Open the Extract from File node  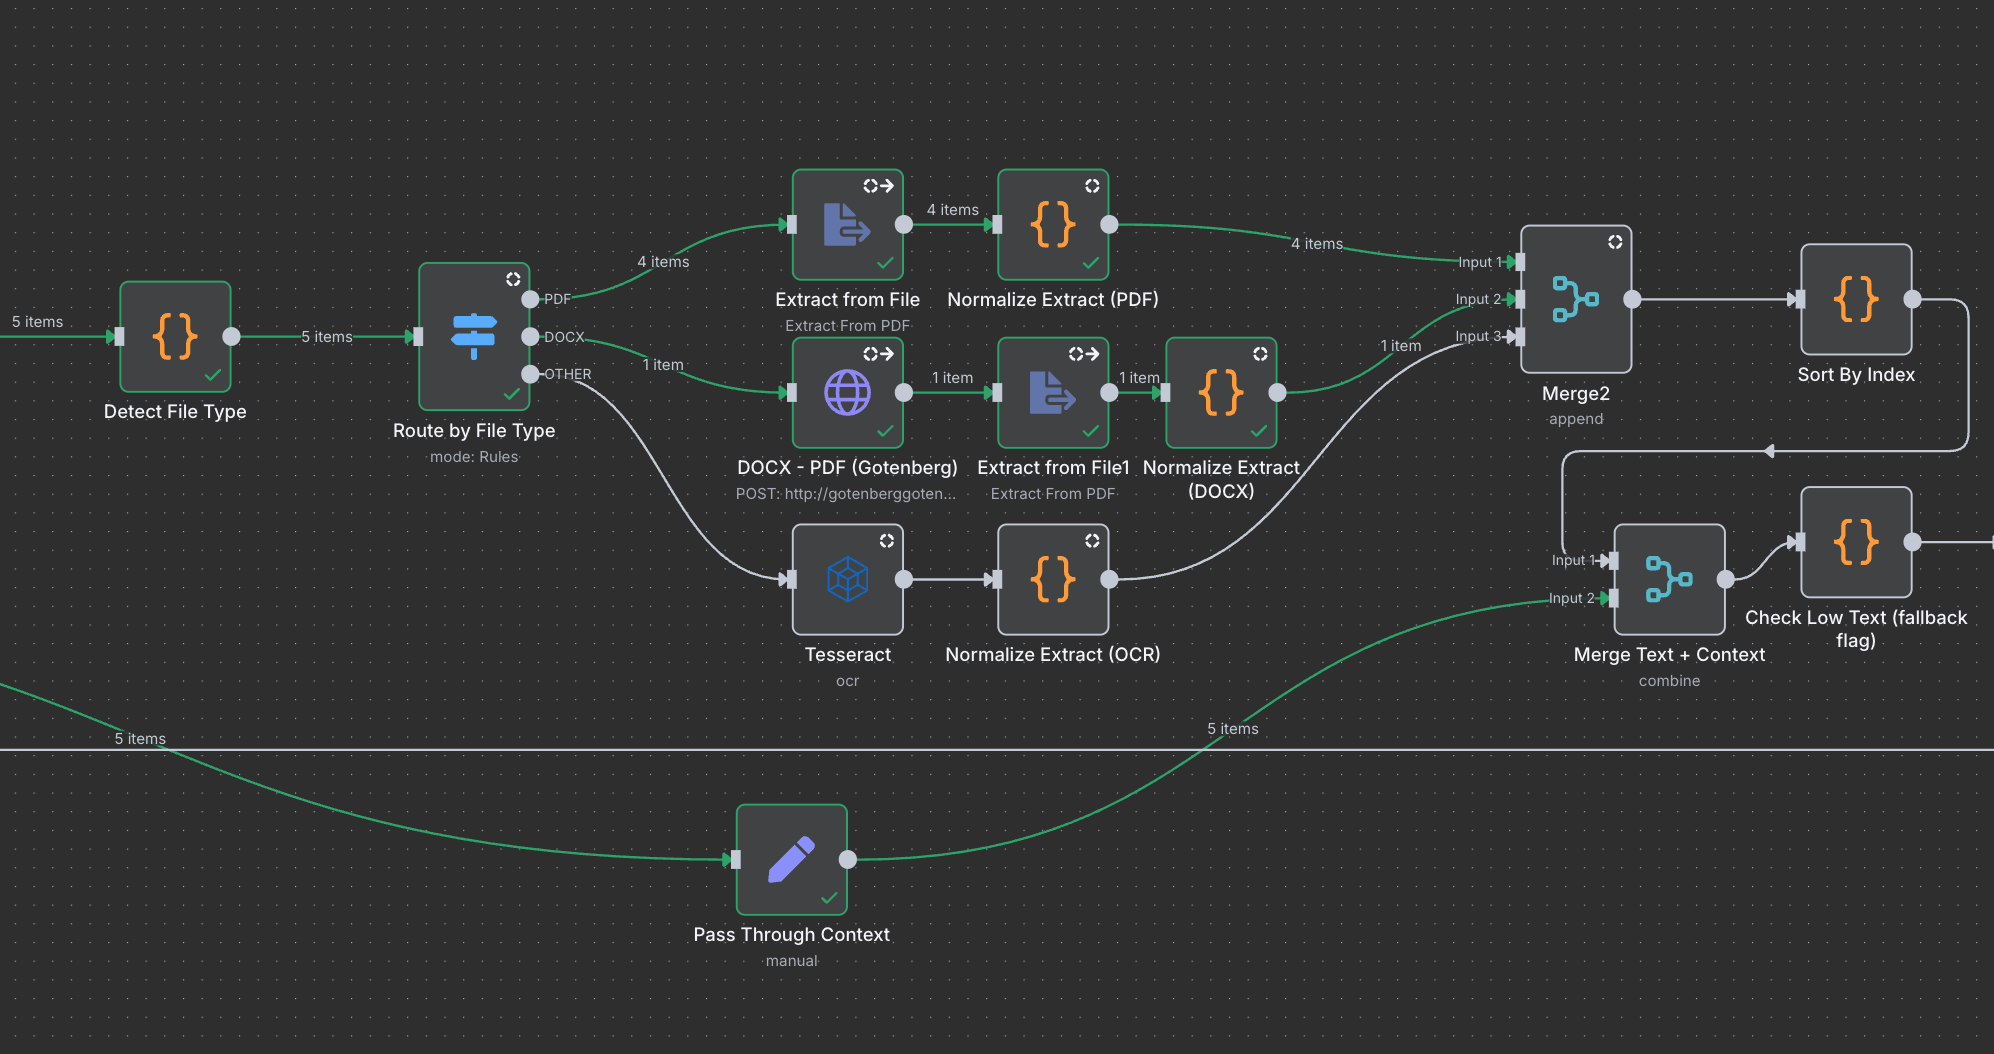point(847,225)
